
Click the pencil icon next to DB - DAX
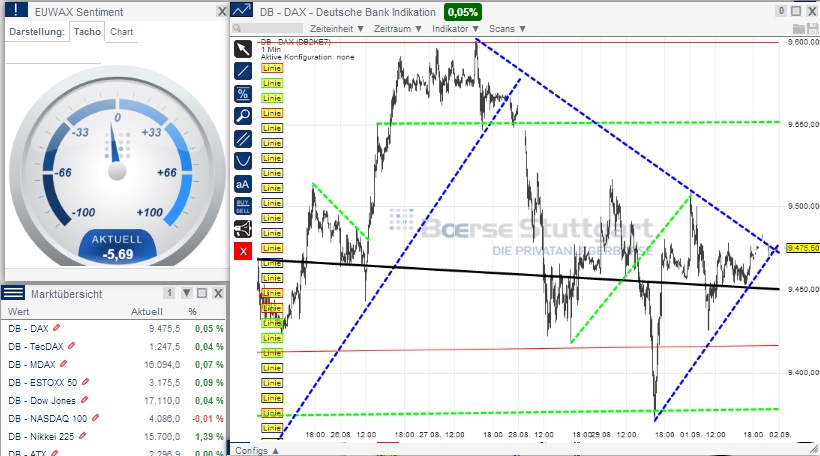[x=56, y=328]
